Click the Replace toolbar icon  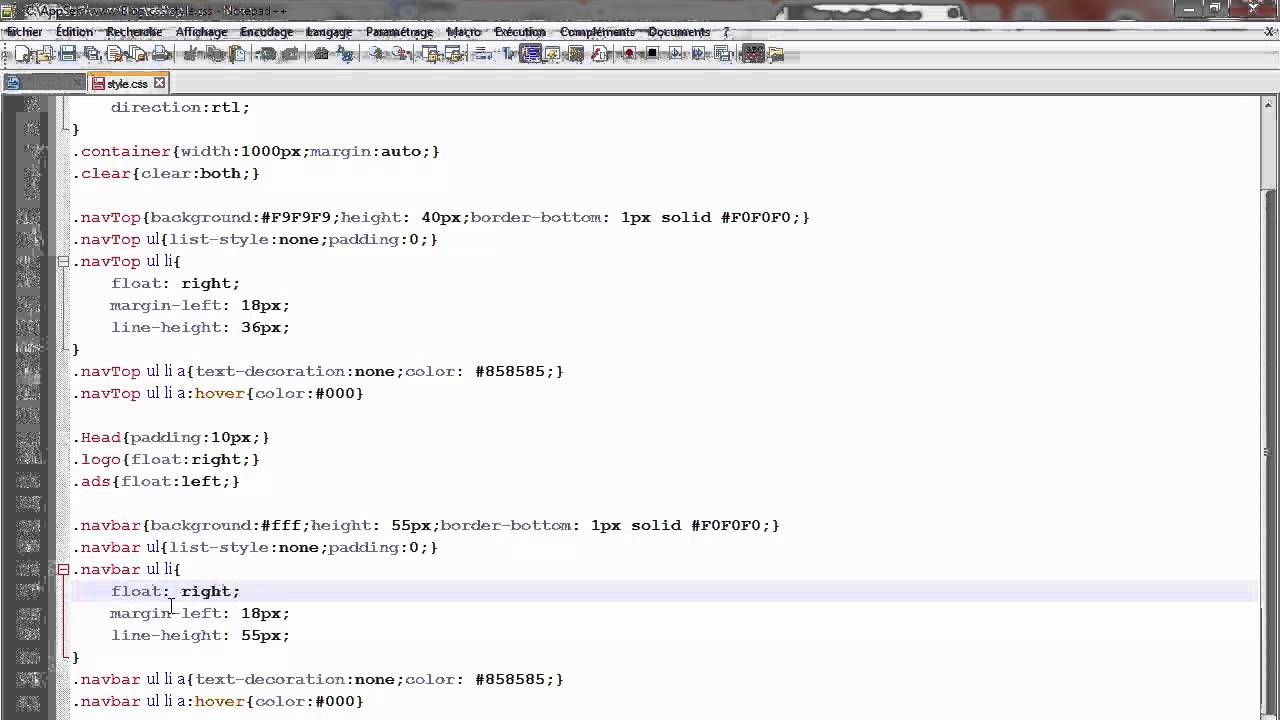(x=345, y=54)
